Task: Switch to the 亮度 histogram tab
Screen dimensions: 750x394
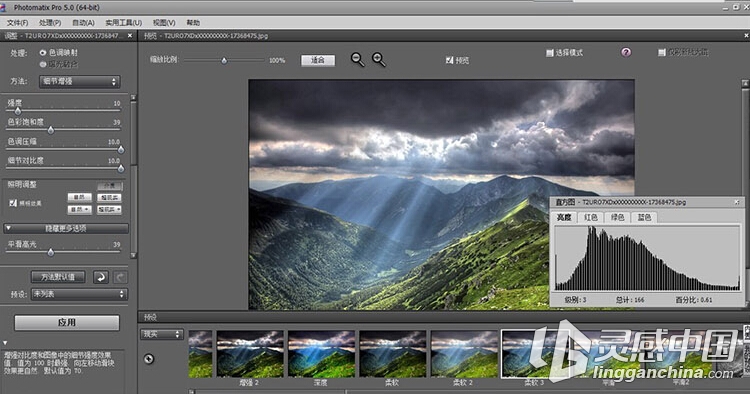Action: coord(564,217)
